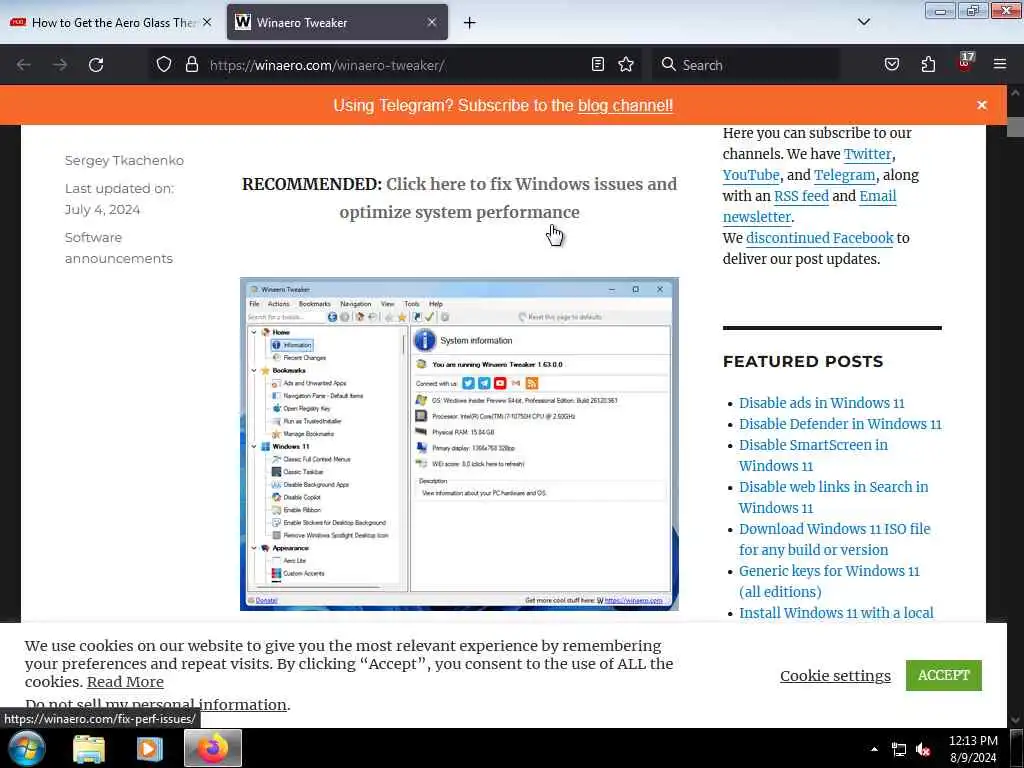The image size is (1024, 768).
Task: Select the Winaero Tweaker tab
Action: [x=337, y=23]
